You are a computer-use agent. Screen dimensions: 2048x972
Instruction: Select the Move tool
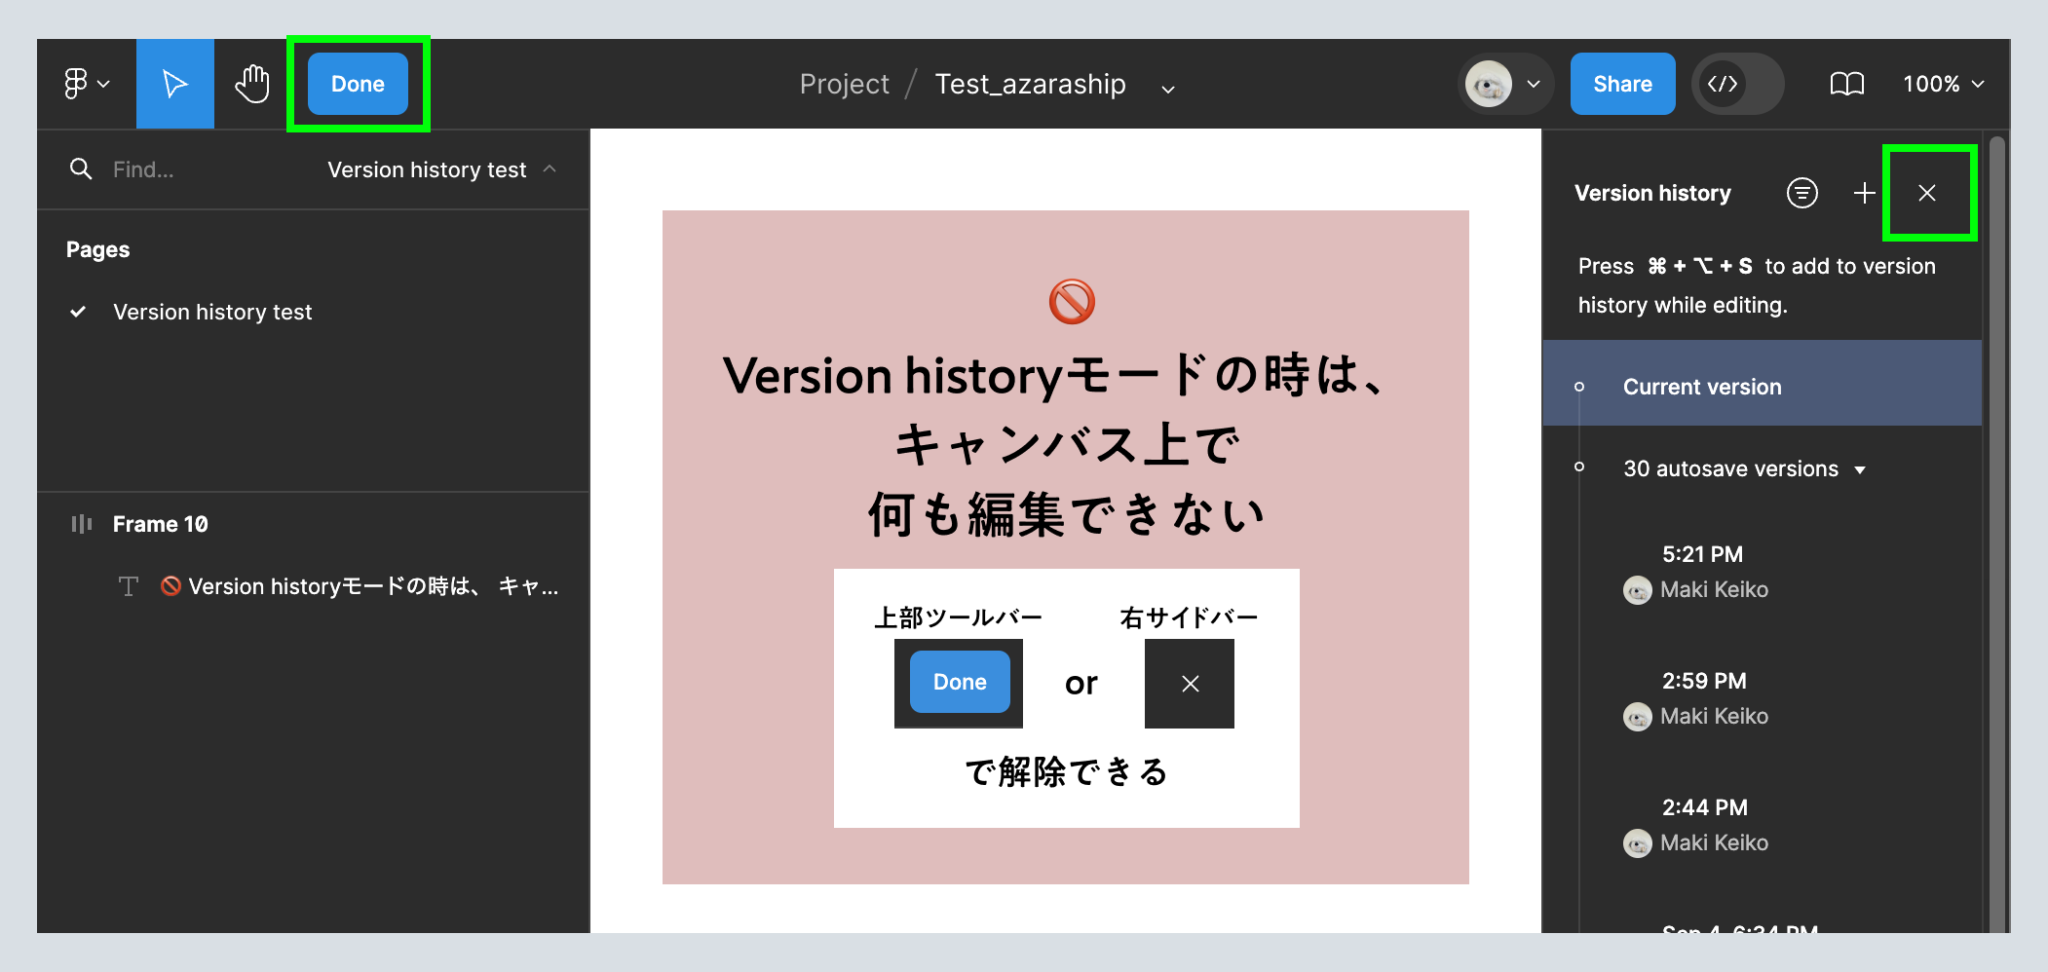coord(175,84)
